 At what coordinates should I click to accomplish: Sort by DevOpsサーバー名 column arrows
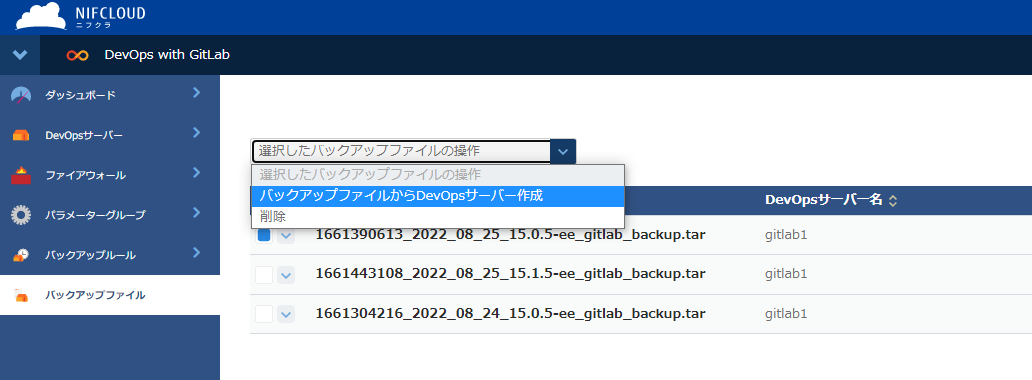(x=892, y=201)
